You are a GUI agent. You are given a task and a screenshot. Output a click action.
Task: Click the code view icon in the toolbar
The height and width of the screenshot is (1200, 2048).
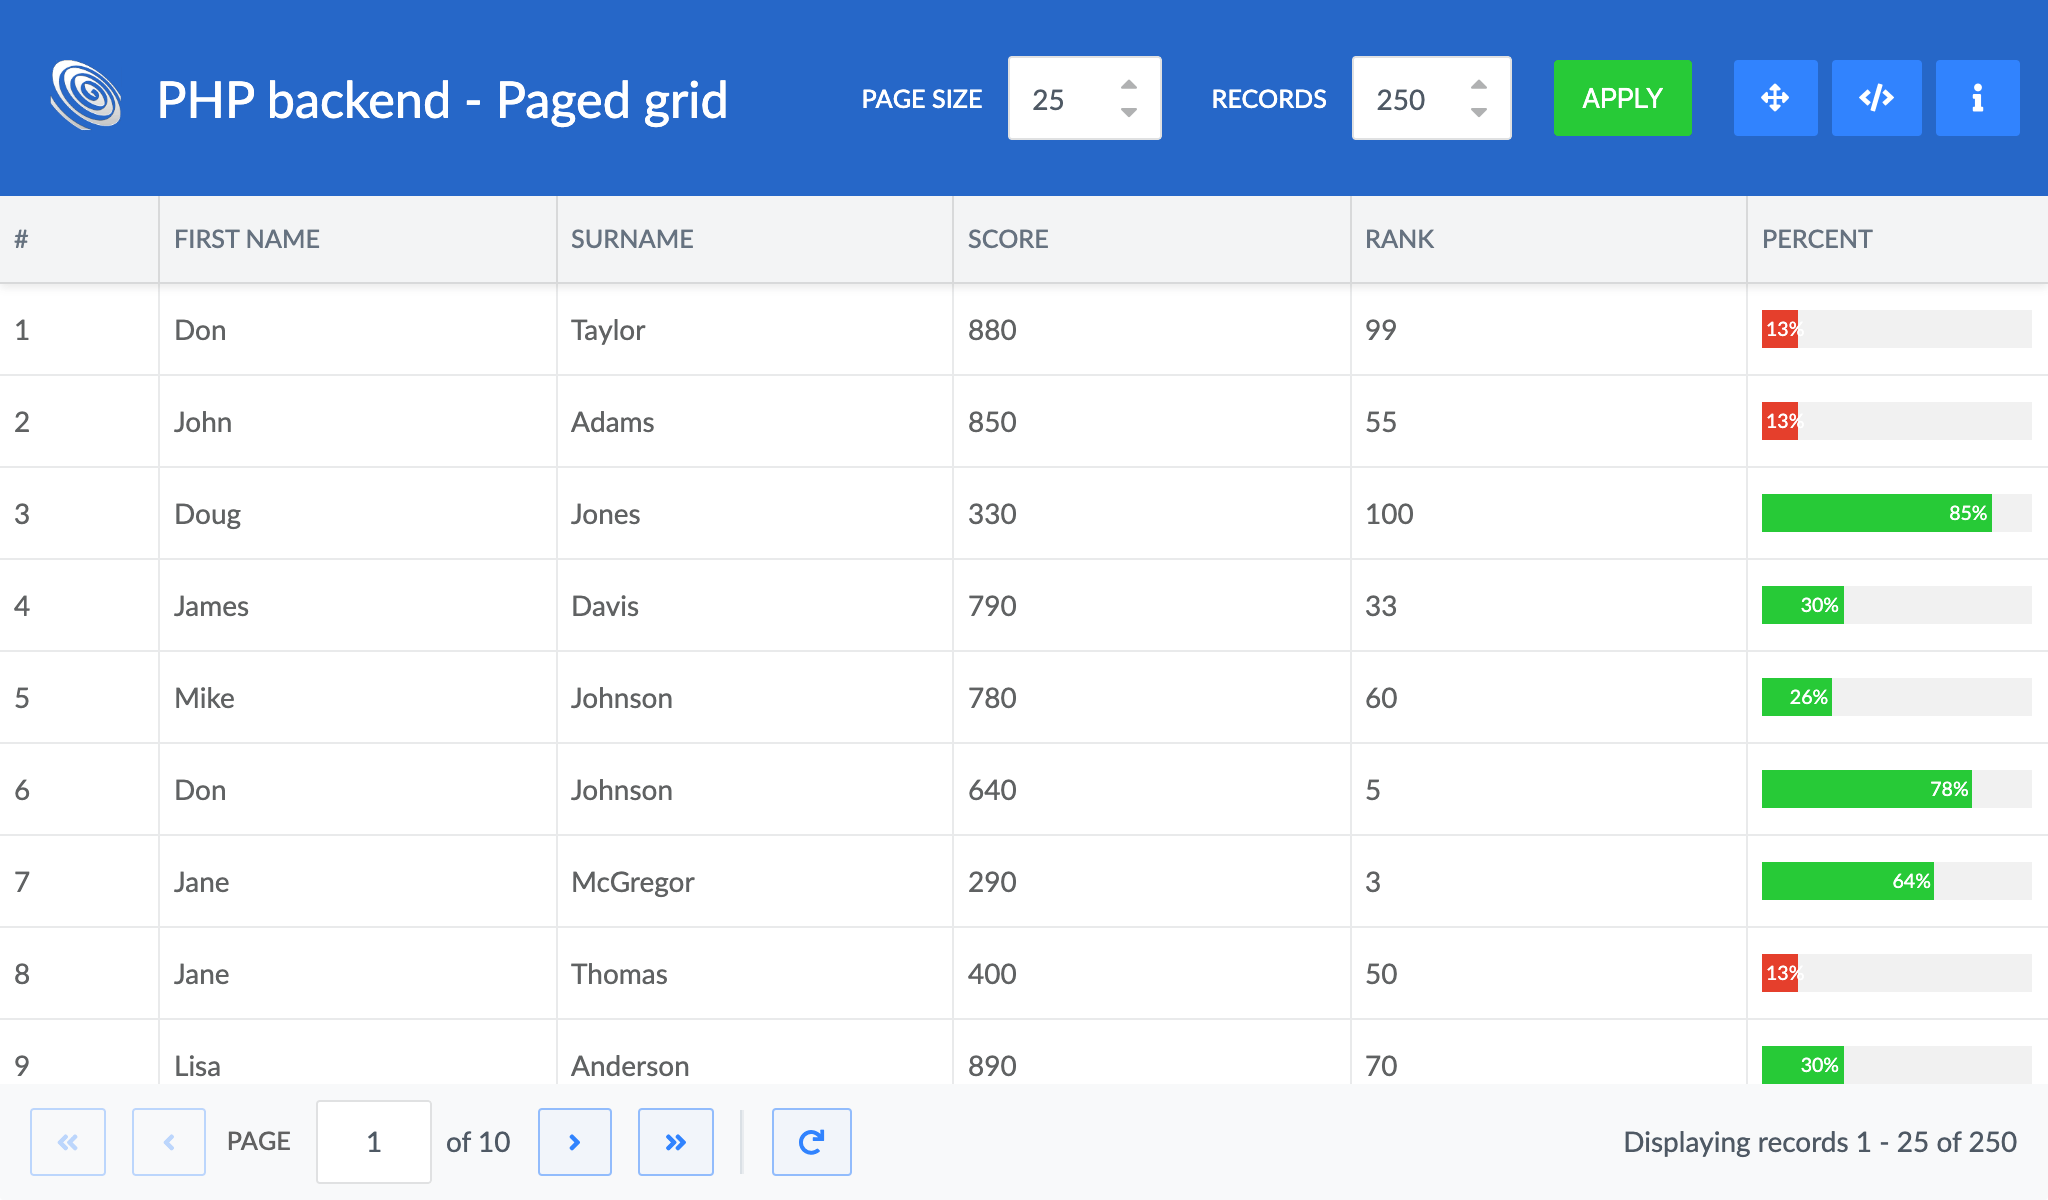(1876, 98)
